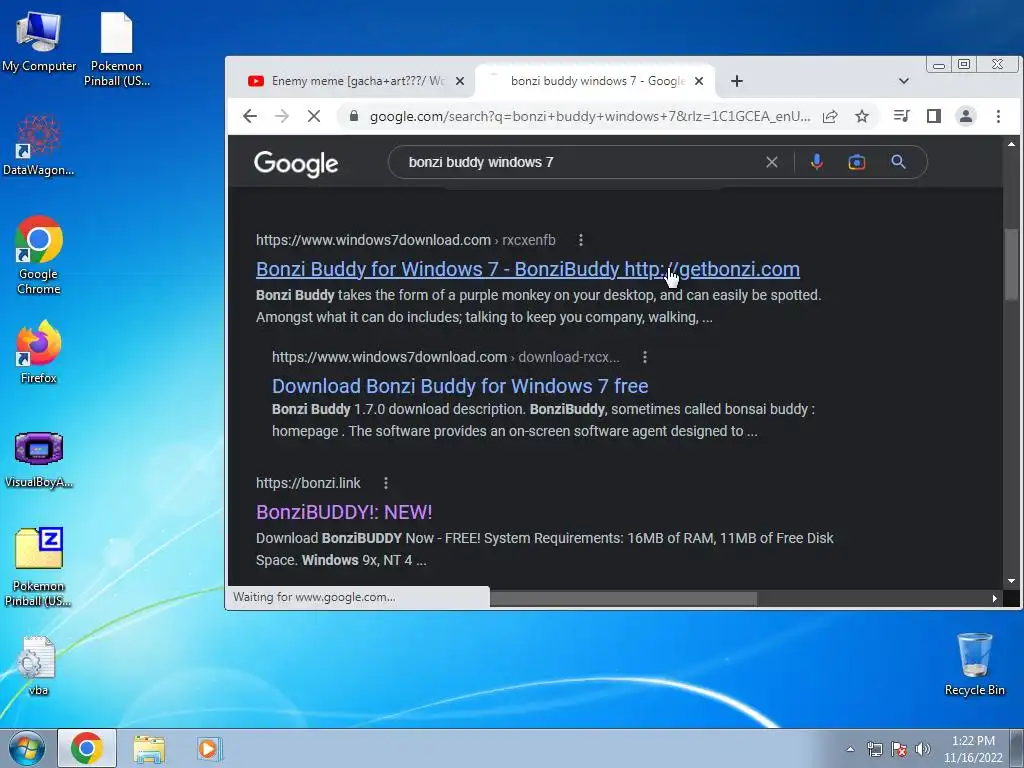Open Windows Media Player from taskbar
This screenshot has height=768, width=1024.
pyautogui.click(x=208, y=748)
